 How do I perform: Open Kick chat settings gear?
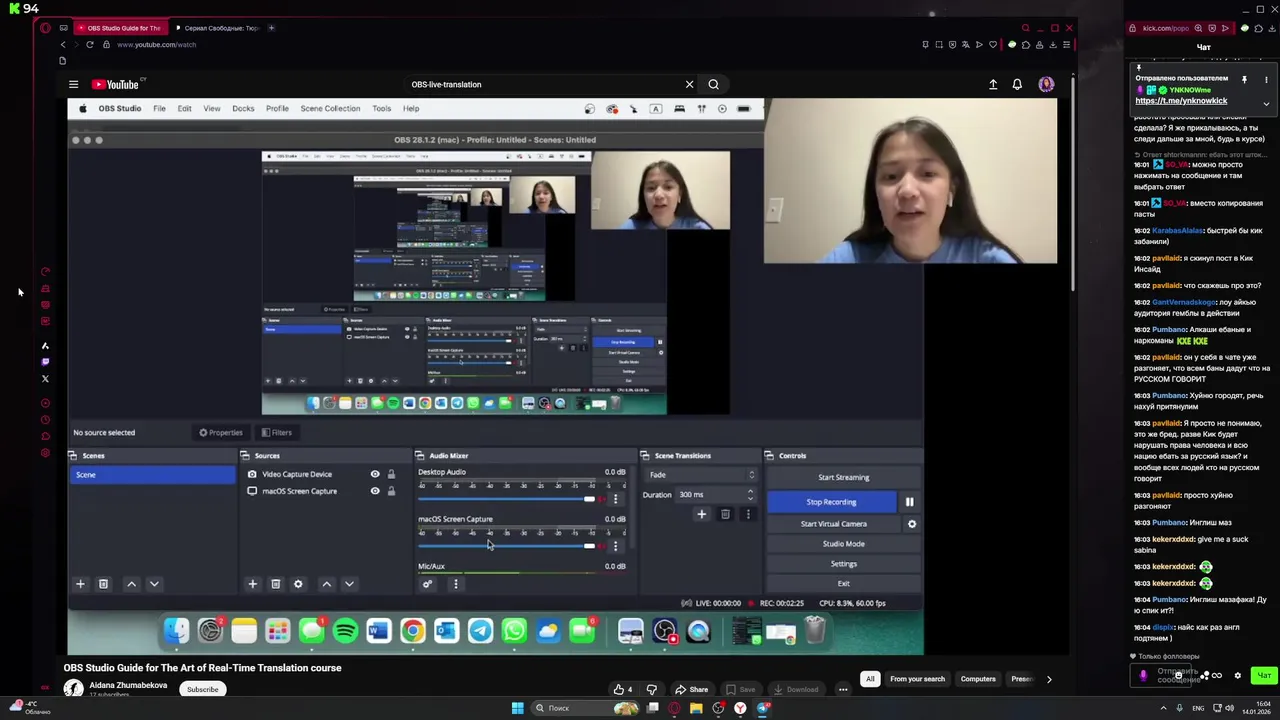coord(1237,676)
